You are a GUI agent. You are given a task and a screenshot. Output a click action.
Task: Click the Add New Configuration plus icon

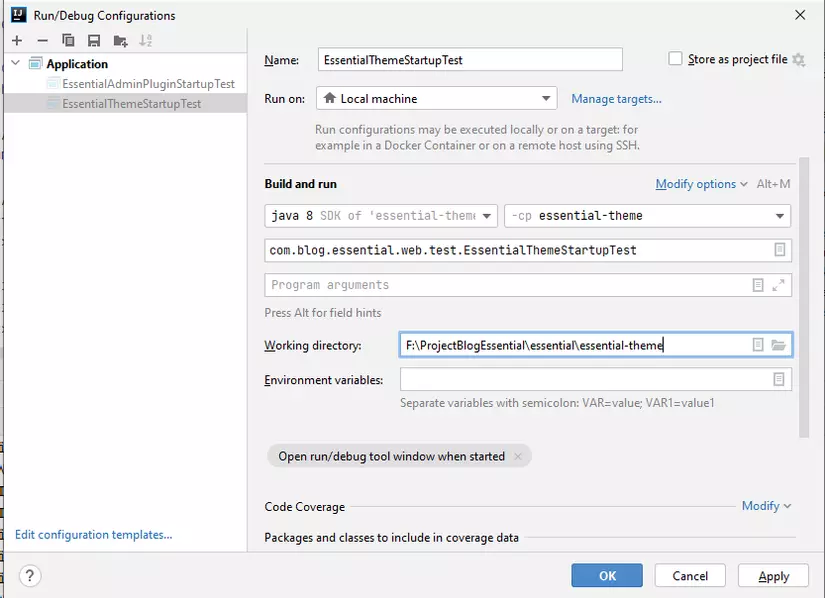coord(17,41)
